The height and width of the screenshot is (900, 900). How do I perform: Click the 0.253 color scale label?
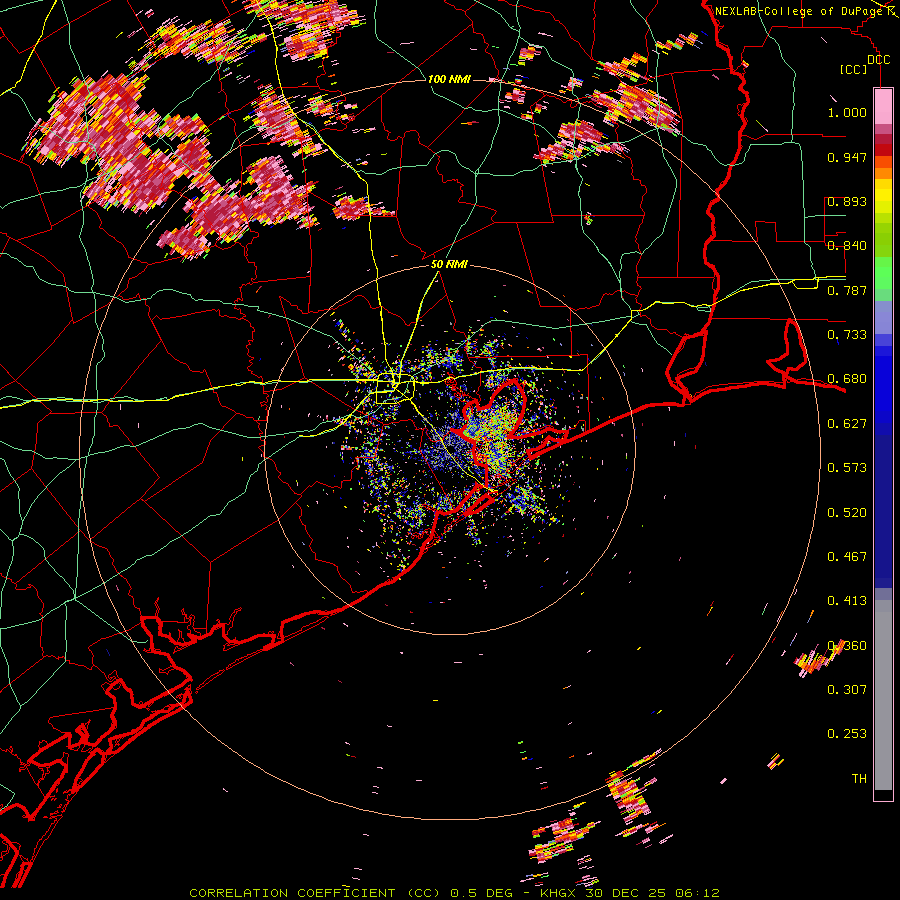coord(847,734)
